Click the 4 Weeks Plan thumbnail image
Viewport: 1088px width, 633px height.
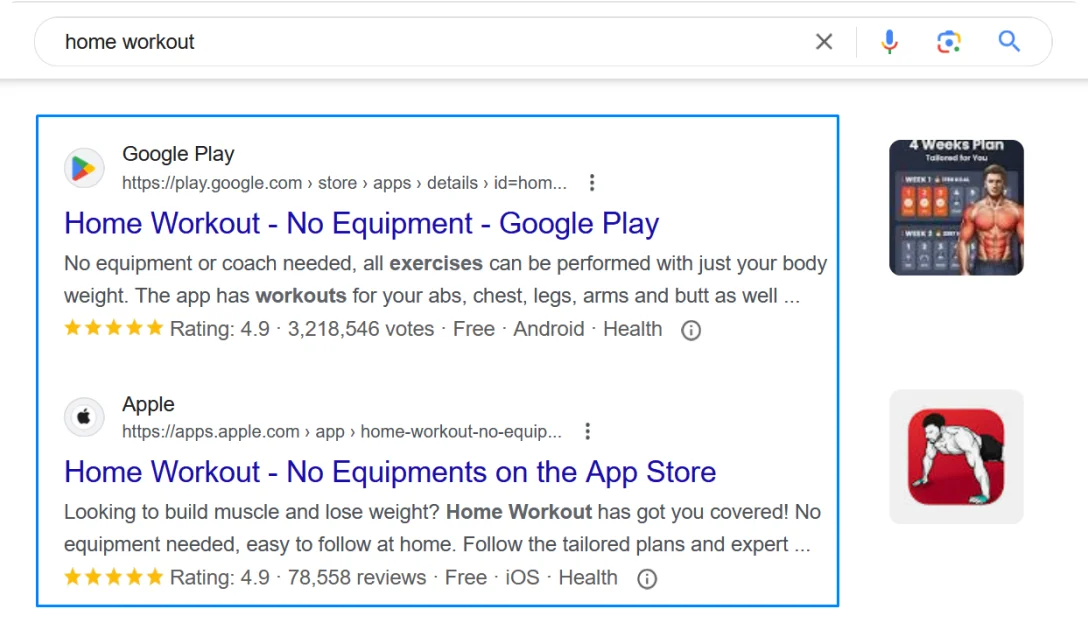(955, 208)
